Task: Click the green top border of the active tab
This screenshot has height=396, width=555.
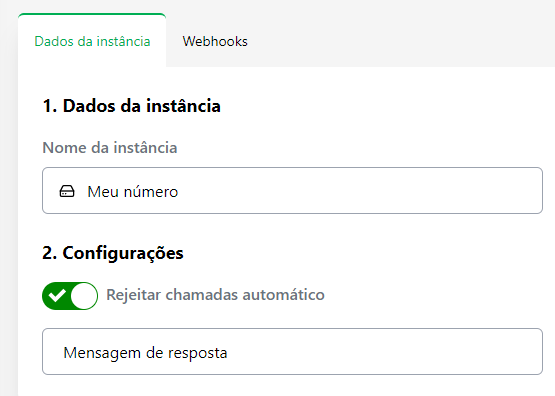Action: coord(92,15)
